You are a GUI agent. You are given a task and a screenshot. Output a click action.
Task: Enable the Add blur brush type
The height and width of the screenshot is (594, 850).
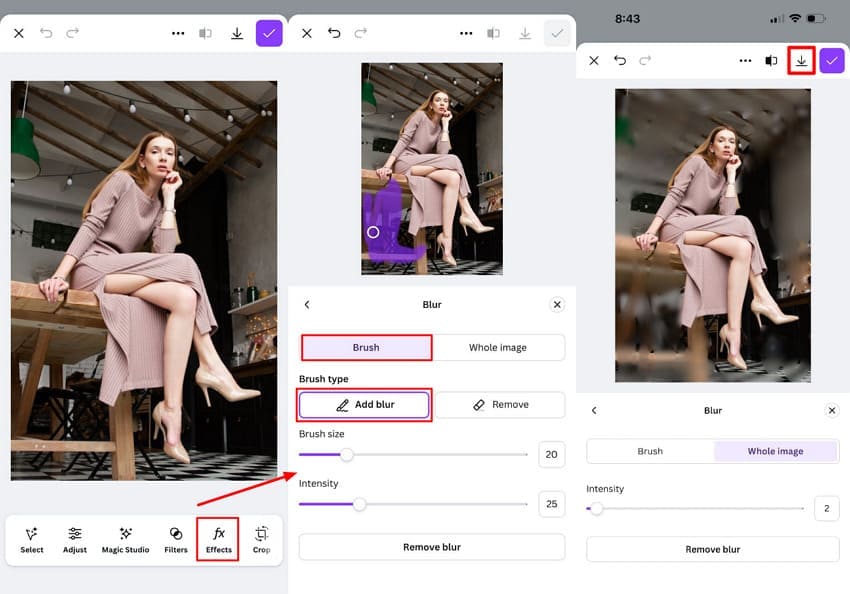click(364, 404)
